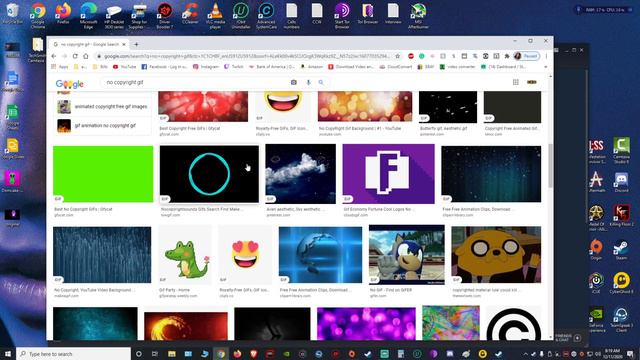Viewport: 640px width, 360px height.
Task: Open the CloudConvert bookmark
Action: tap(396, 67)
